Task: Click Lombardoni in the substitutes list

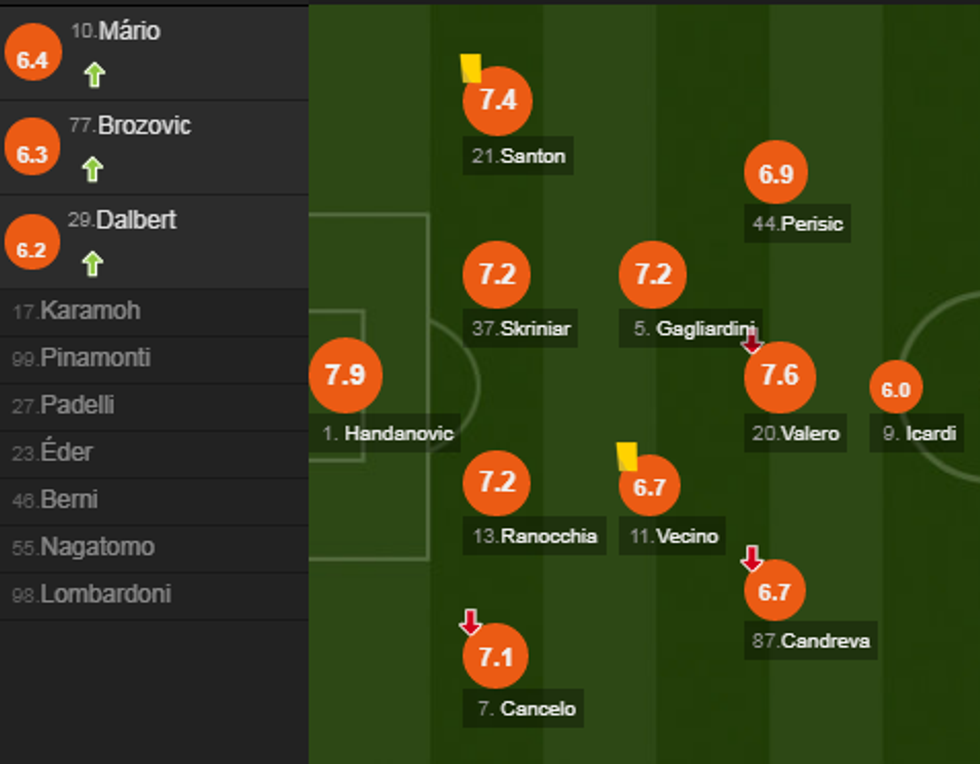Action: [92, 594]
